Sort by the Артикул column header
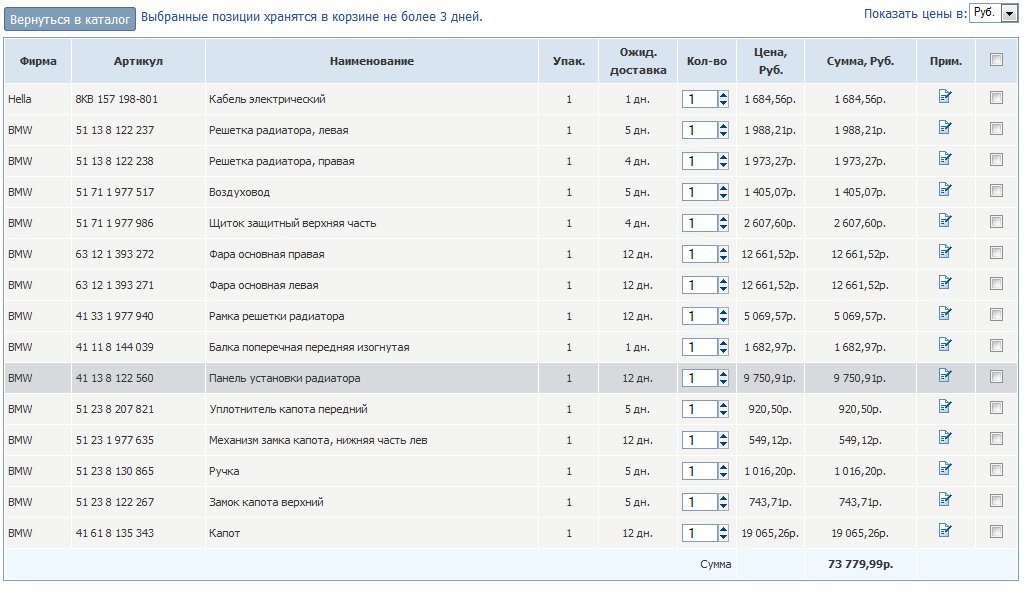This screenshot has width=1028, height=596. [x=138, y=61]
